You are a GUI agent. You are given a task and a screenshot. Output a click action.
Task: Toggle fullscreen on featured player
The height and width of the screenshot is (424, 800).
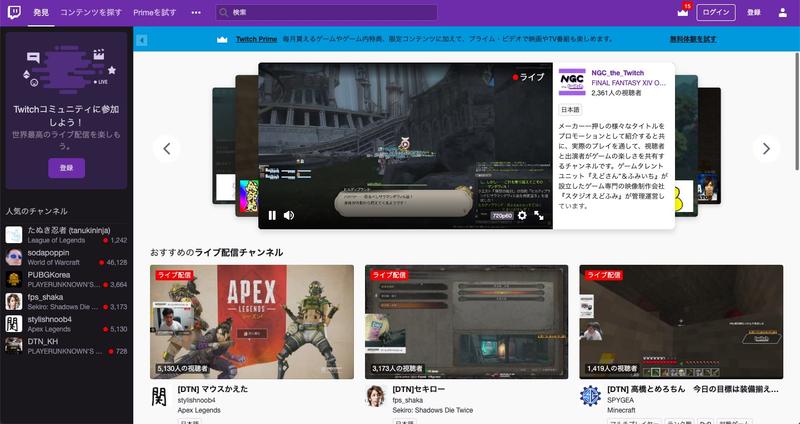(539, 215)
